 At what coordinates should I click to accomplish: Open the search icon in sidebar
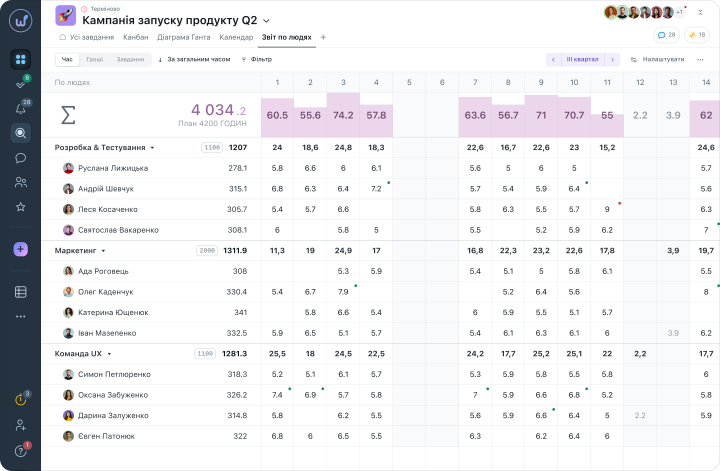pos(21,133)
